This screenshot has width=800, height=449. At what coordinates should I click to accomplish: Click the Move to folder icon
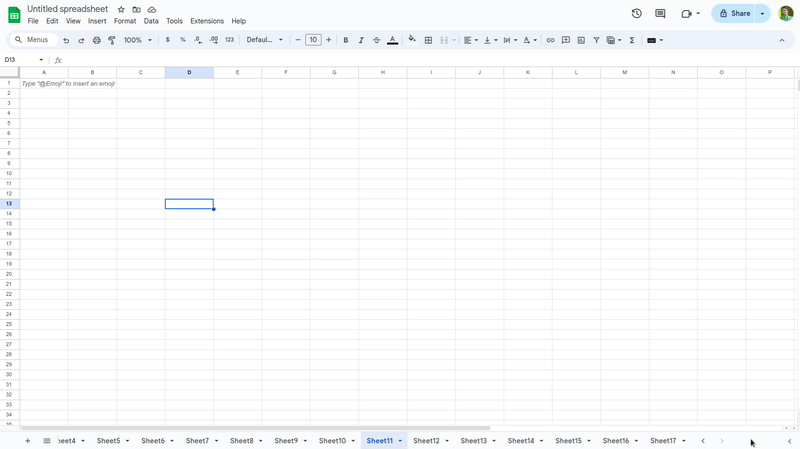[x=136, y=10]
